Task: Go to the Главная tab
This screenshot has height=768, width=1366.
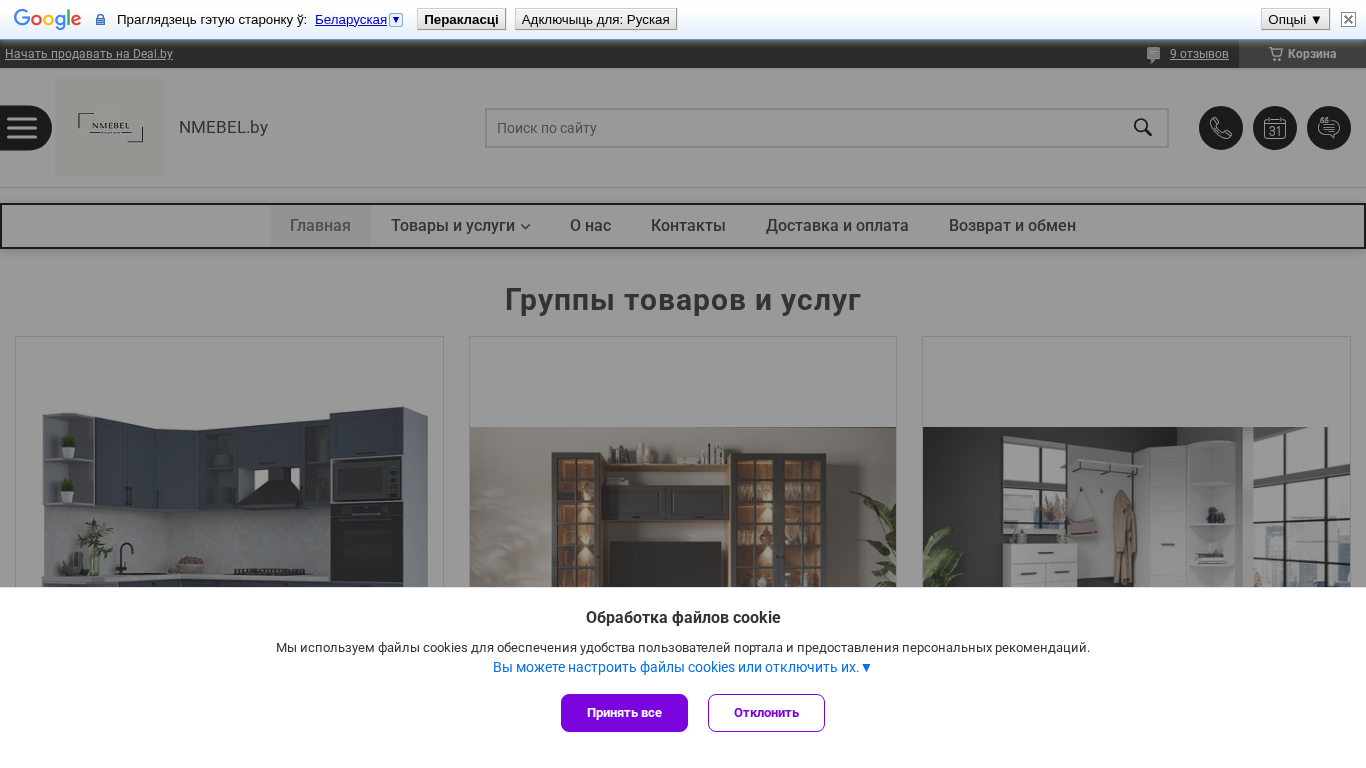Action: (x=320, y=226)
